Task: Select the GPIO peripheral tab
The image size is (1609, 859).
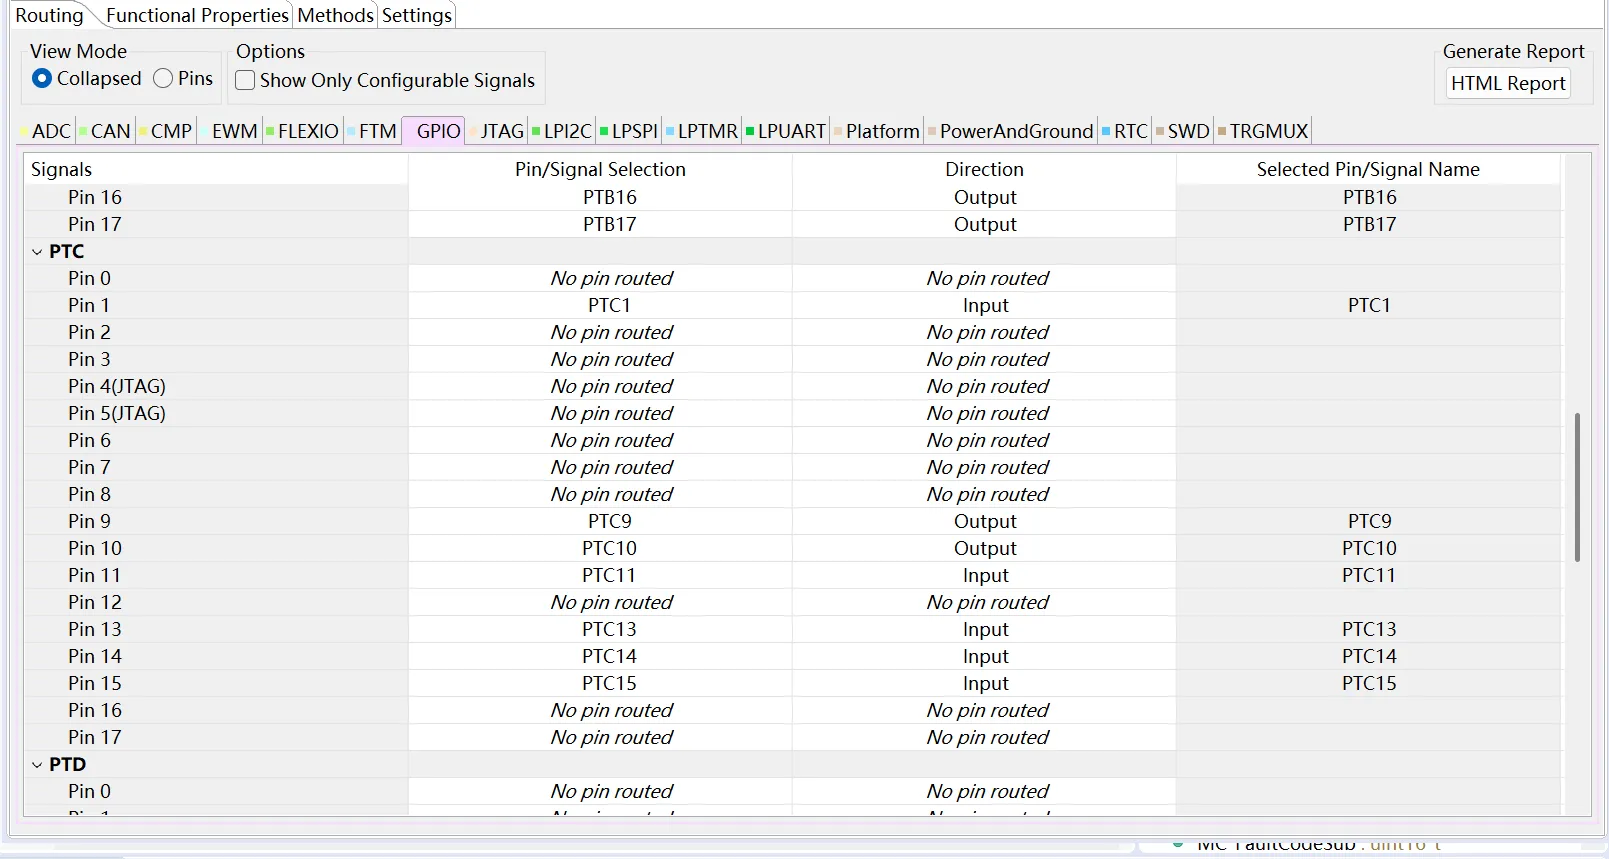Action: click(x=434, y=131)
